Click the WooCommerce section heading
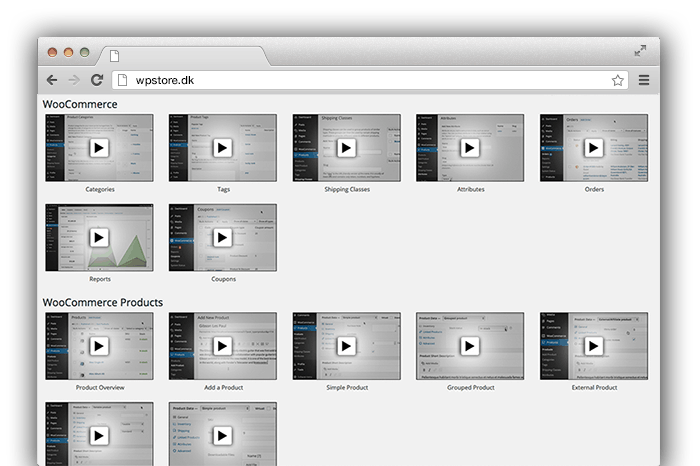700x466 pixels. coord(80,104)
